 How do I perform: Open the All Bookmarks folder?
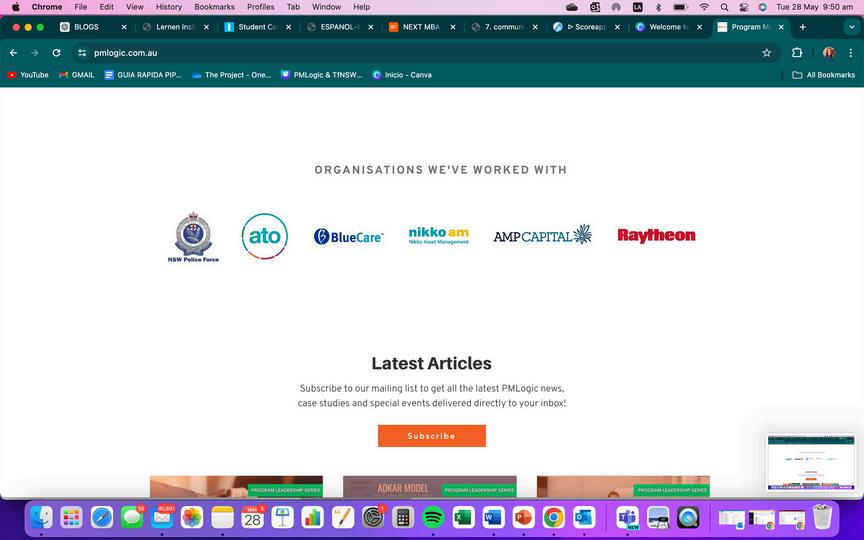(x=823, y=75)
